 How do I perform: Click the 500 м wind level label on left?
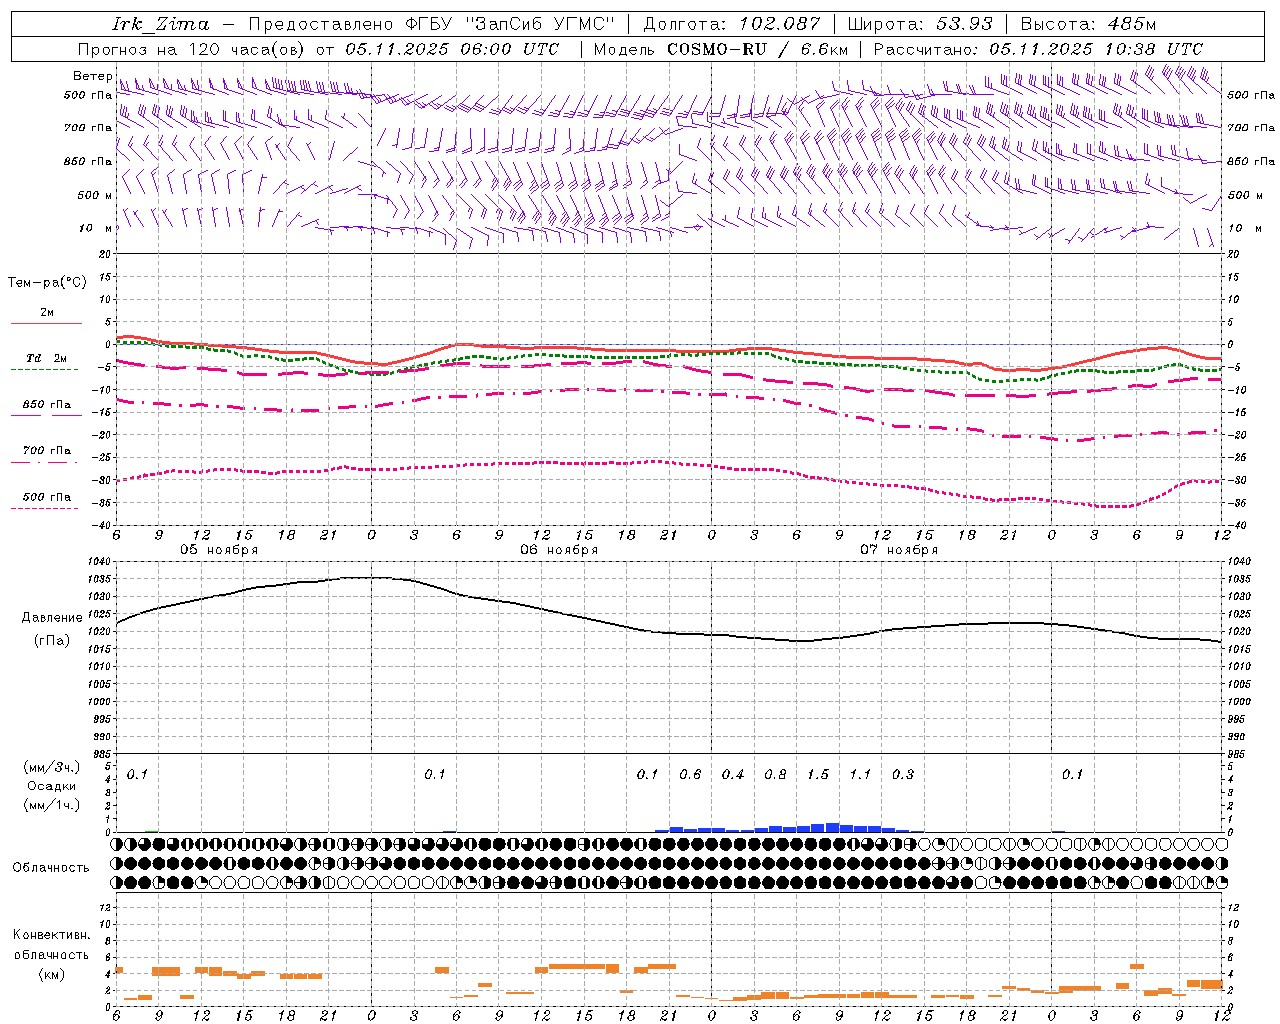[x=96, y=195]
